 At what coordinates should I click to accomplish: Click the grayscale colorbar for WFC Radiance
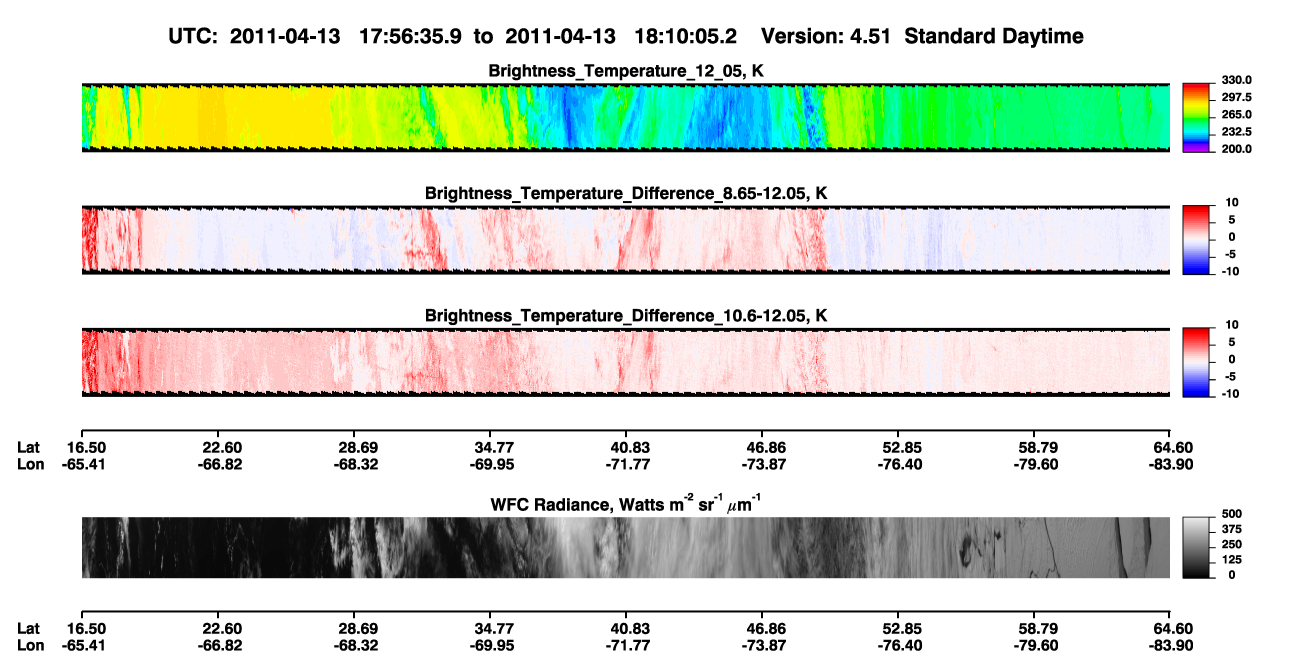click(1196, 547)
